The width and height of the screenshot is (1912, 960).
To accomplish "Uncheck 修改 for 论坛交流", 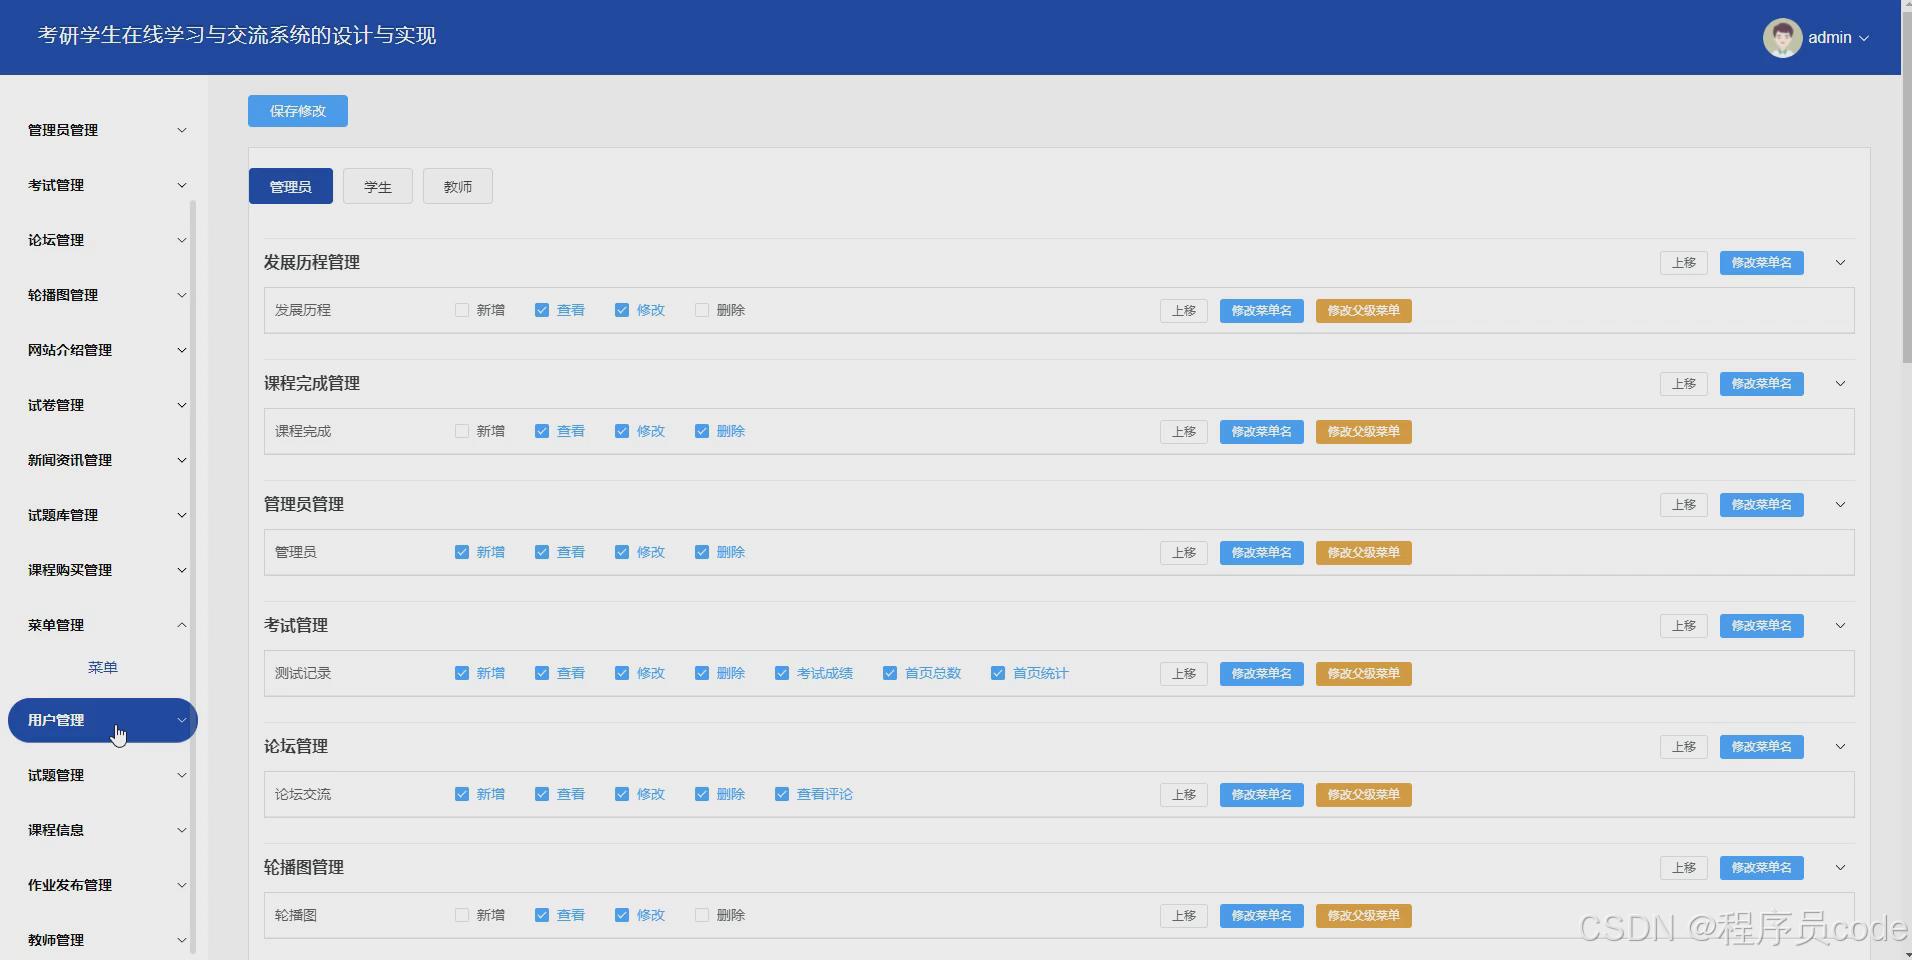I will [622, 794].
